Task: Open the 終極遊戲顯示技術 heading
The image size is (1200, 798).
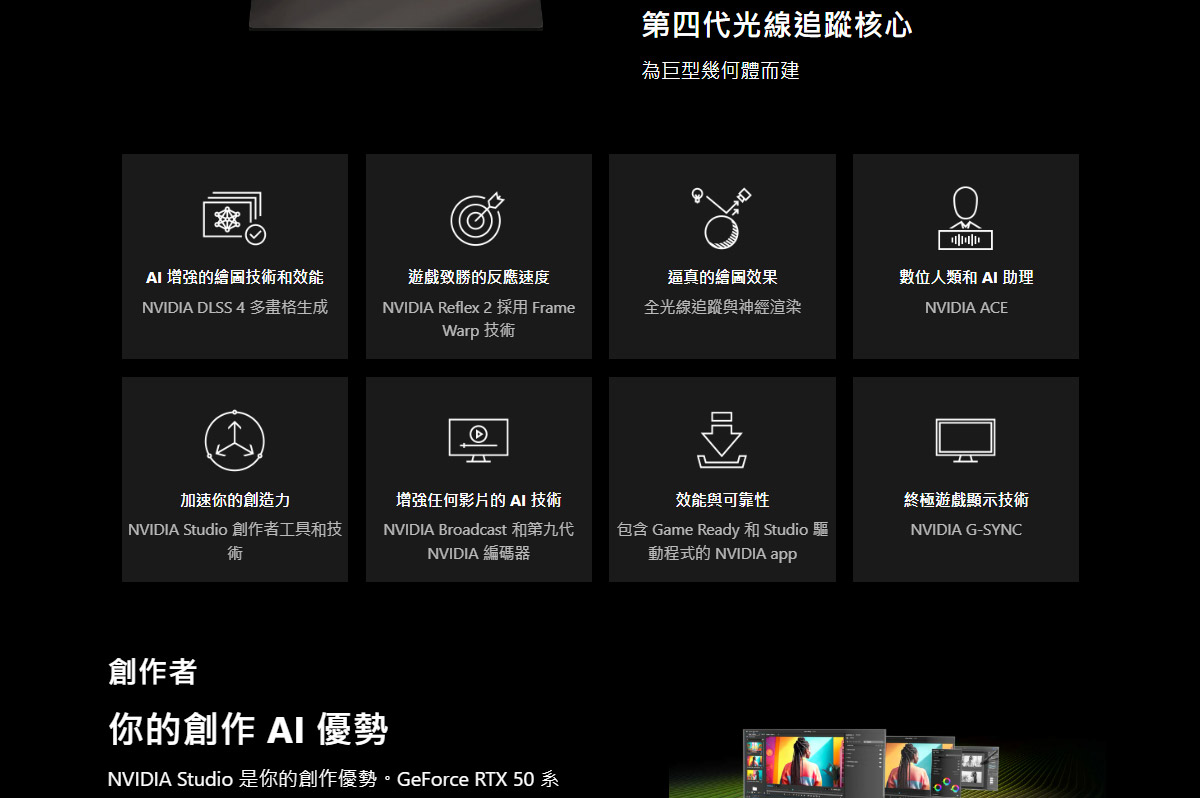Action: point(966,499)
